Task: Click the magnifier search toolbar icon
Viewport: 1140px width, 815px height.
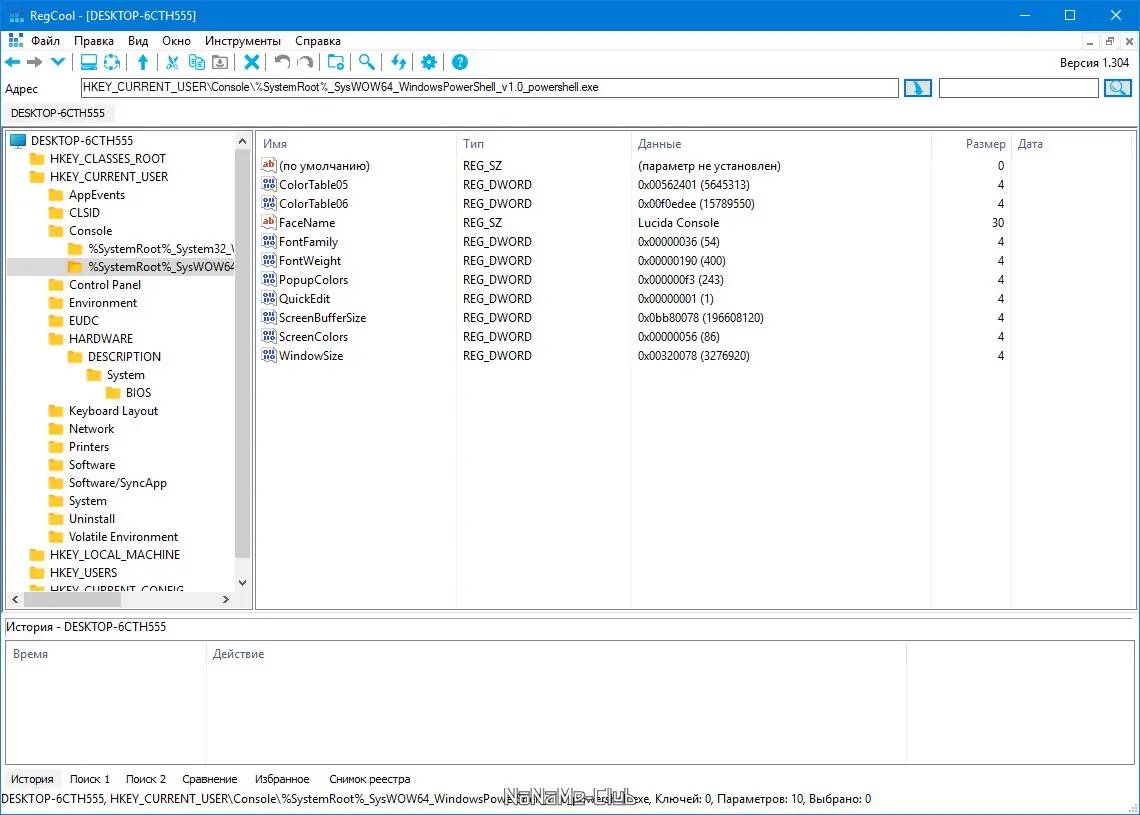Action: click(366, 63)
